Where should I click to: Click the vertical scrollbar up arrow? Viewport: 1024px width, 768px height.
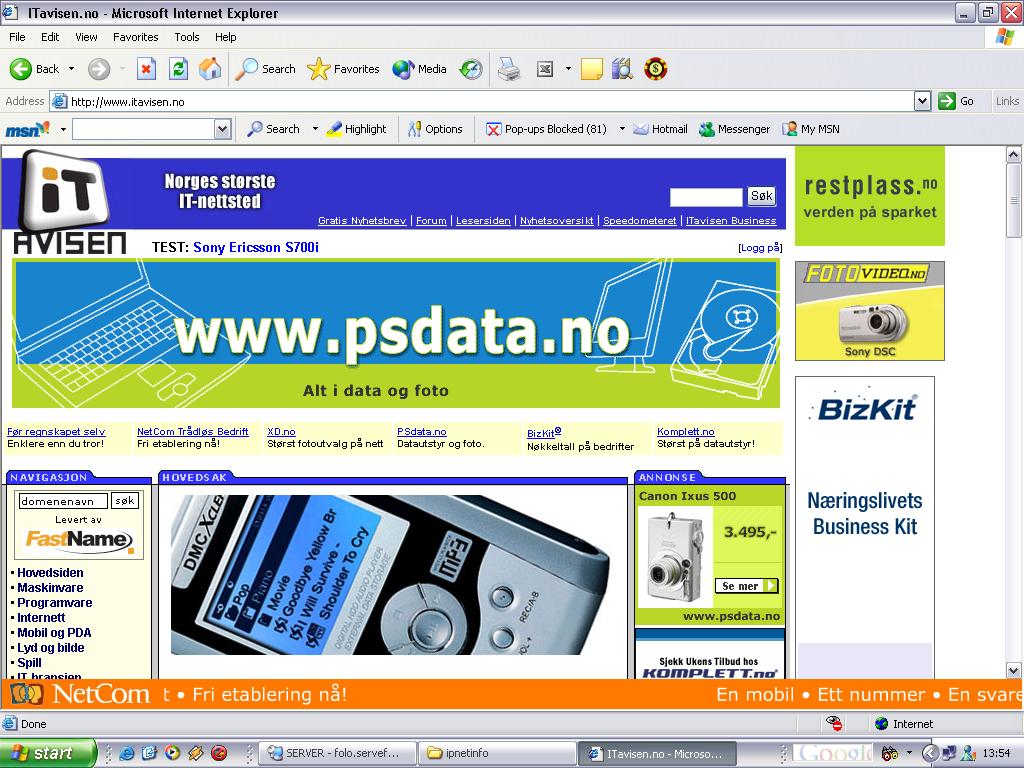[1014, 155]
